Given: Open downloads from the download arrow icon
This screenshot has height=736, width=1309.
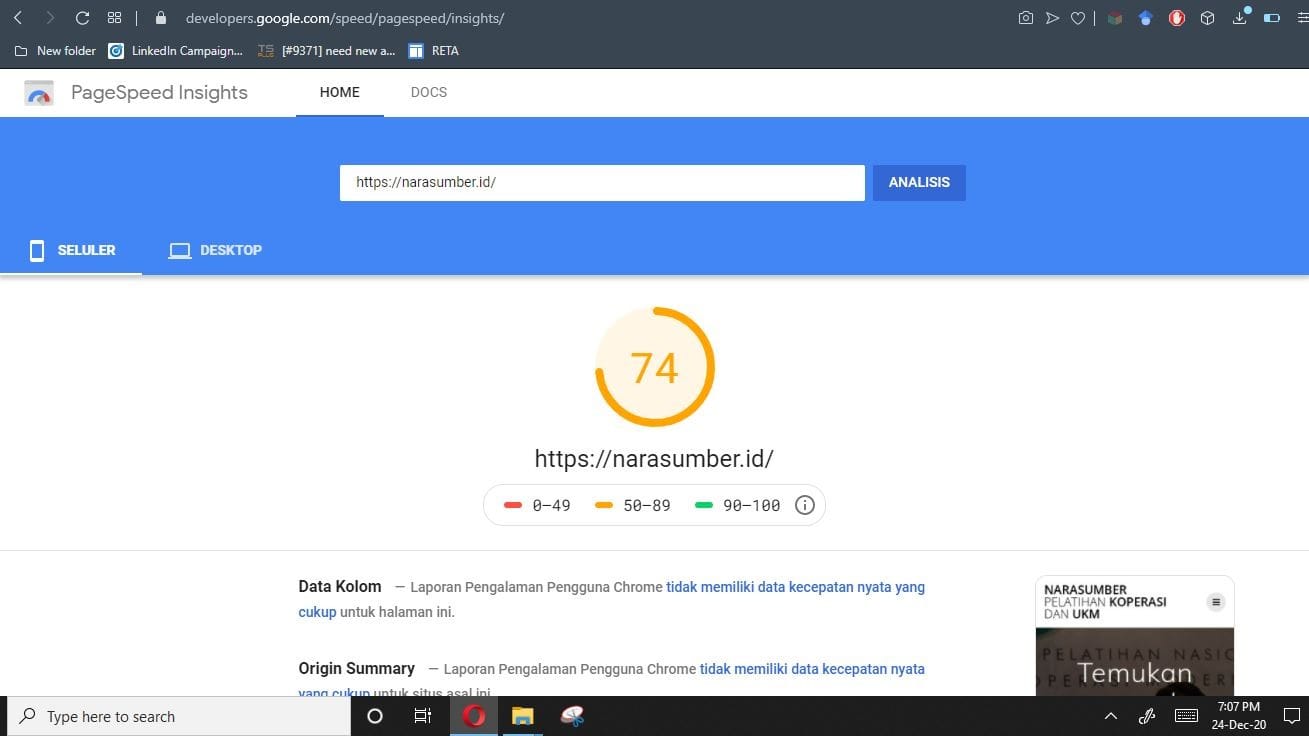Looking at the screenshot, I should coord(1240,17).
